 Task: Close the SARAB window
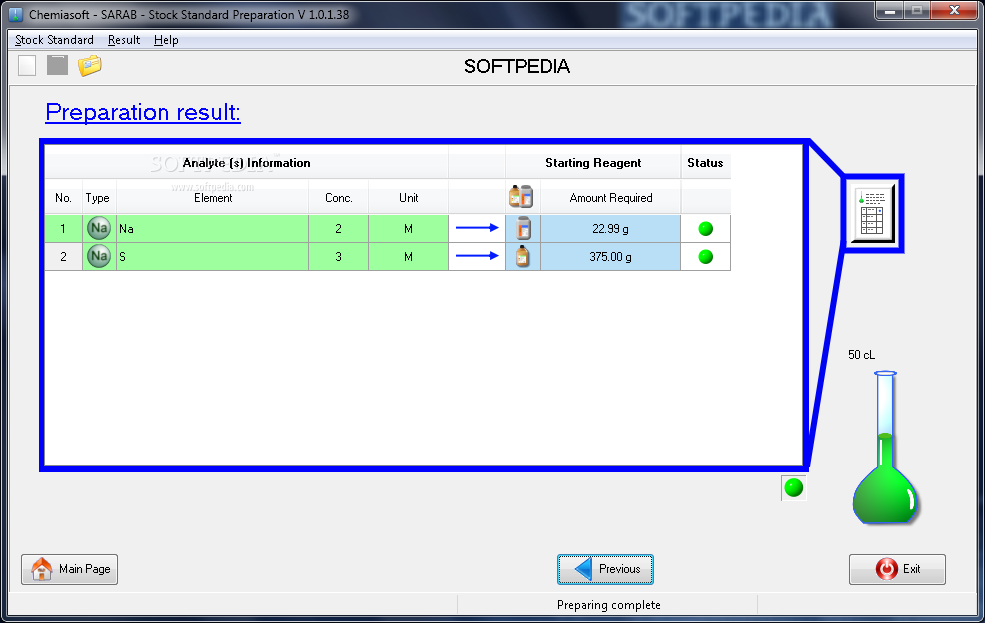pyautogui.click(x=954, y=11)
